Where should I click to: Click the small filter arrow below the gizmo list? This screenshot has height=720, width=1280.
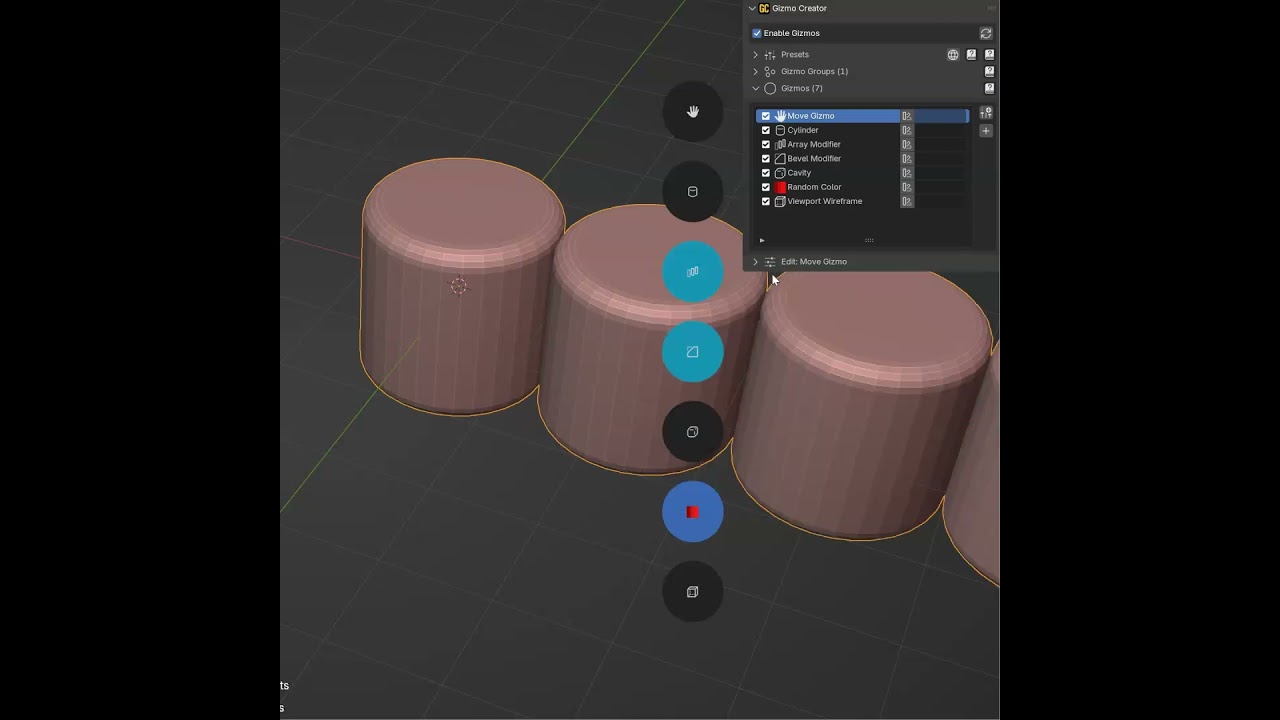coord(762,240)
